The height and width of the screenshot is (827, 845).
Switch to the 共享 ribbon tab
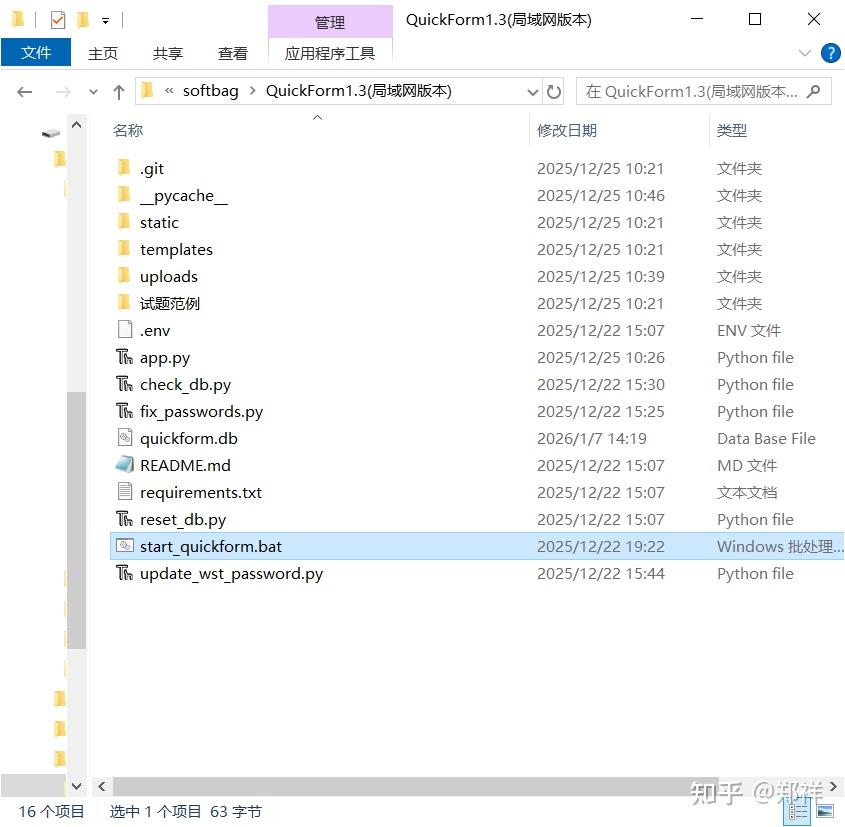(168, 53)
